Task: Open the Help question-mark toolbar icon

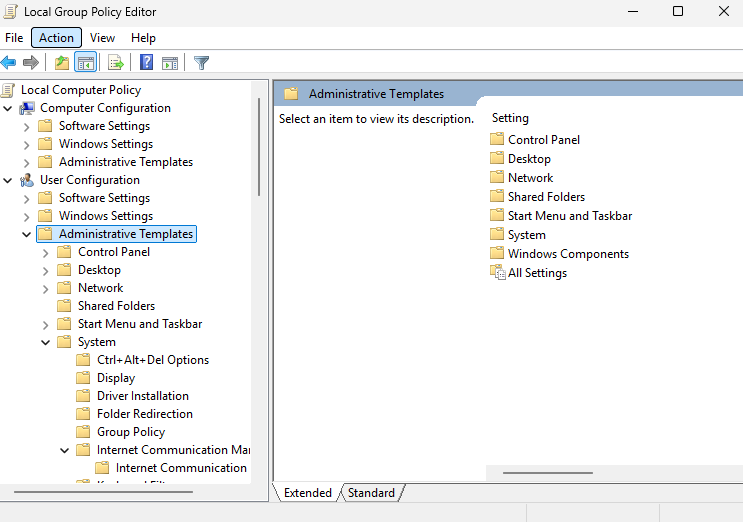Action: (146, 63)
